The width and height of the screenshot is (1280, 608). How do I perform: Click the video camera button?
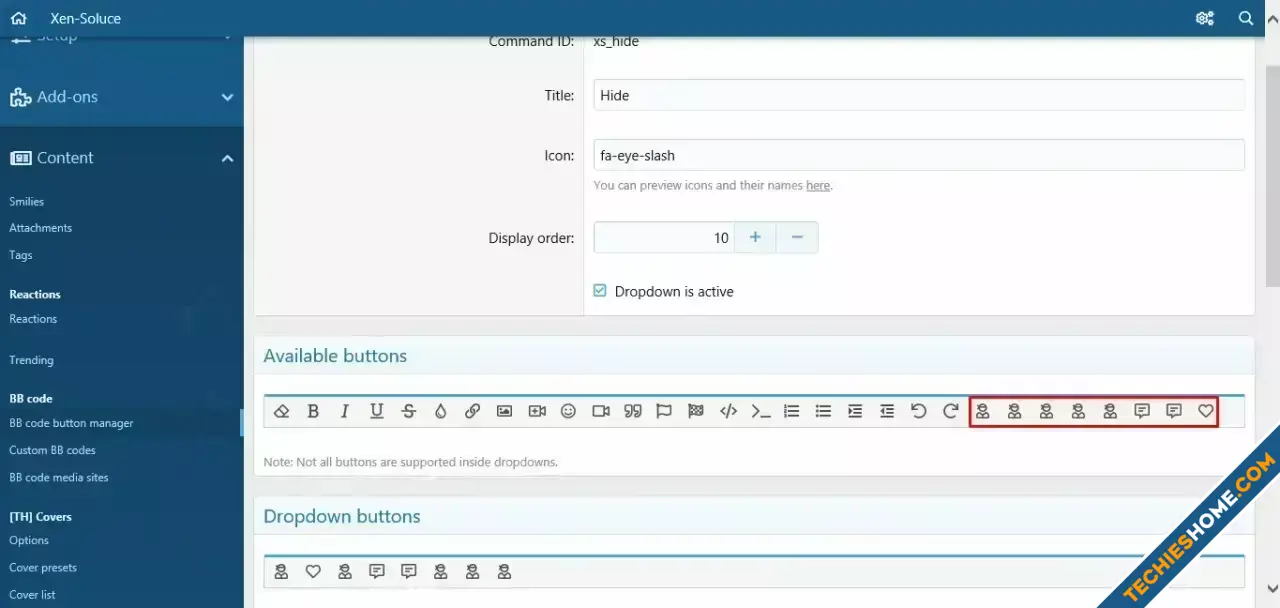[x=601, y=411]
